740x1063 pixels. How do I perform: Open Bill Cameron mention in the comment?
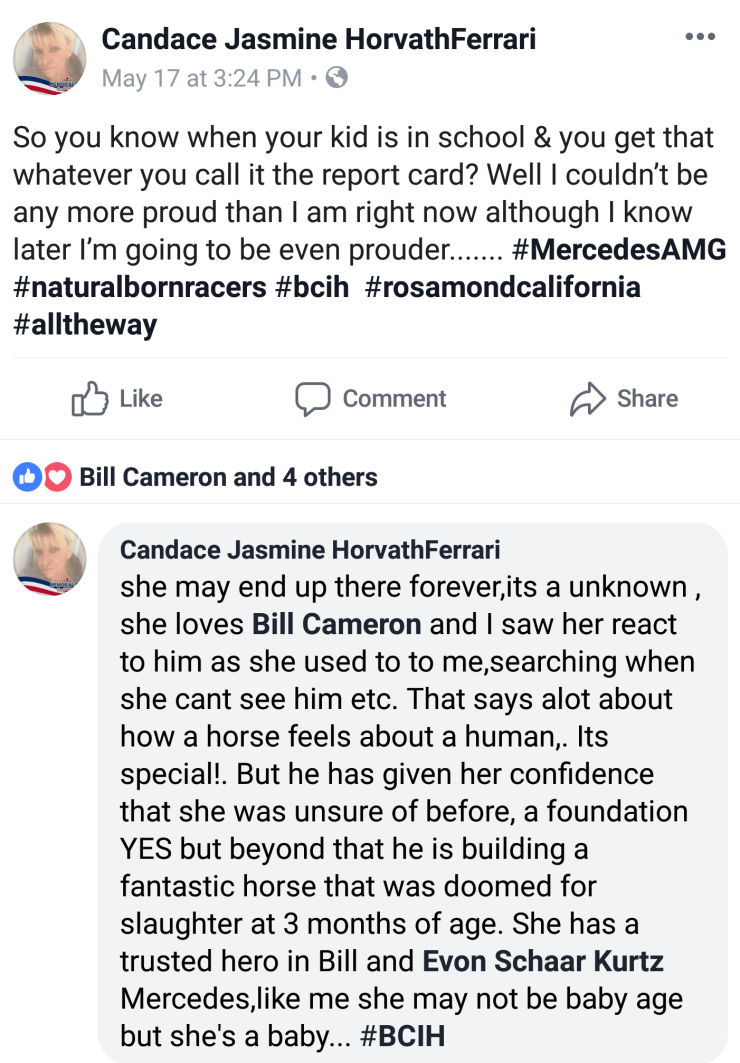336,624
